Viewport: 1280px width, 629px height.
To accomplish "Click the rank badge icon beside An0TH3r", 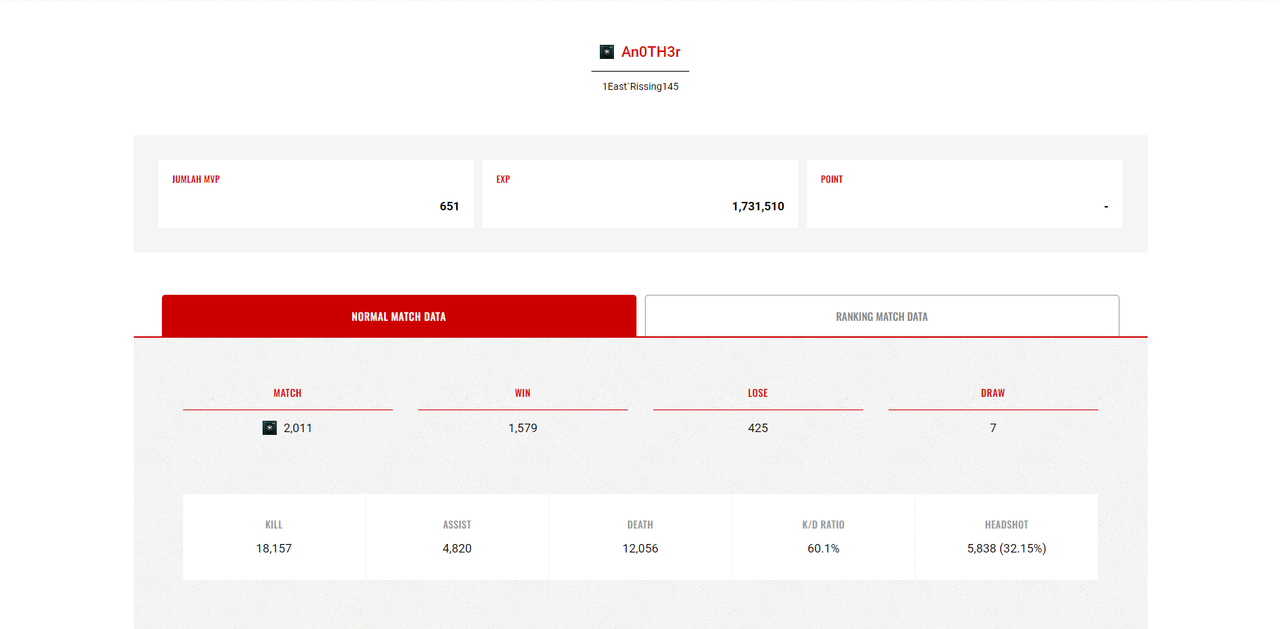I will (607, 52).
